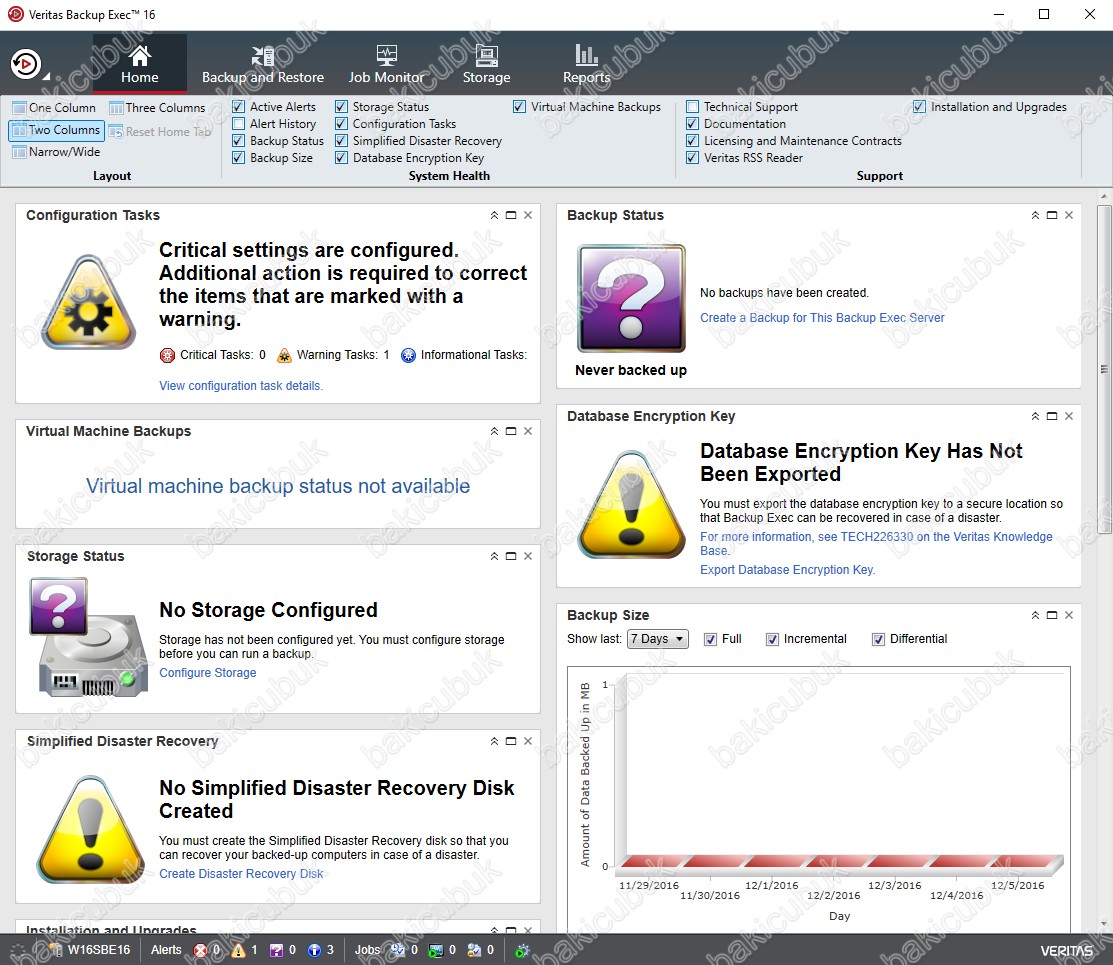The height and width of the screenshot is (965, 1113).
Task: Collapse the Backup Size panel
Action: pos(1035,615)
